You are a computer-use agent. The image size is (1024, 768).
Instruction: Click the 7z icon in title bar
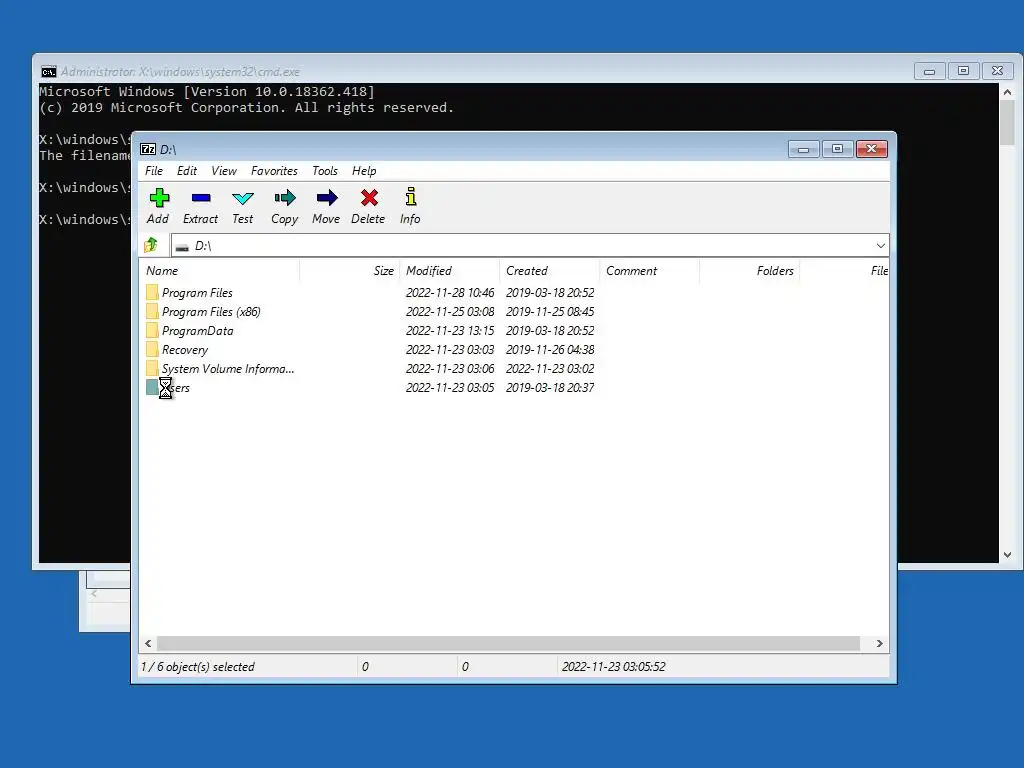tap(148, 150)
